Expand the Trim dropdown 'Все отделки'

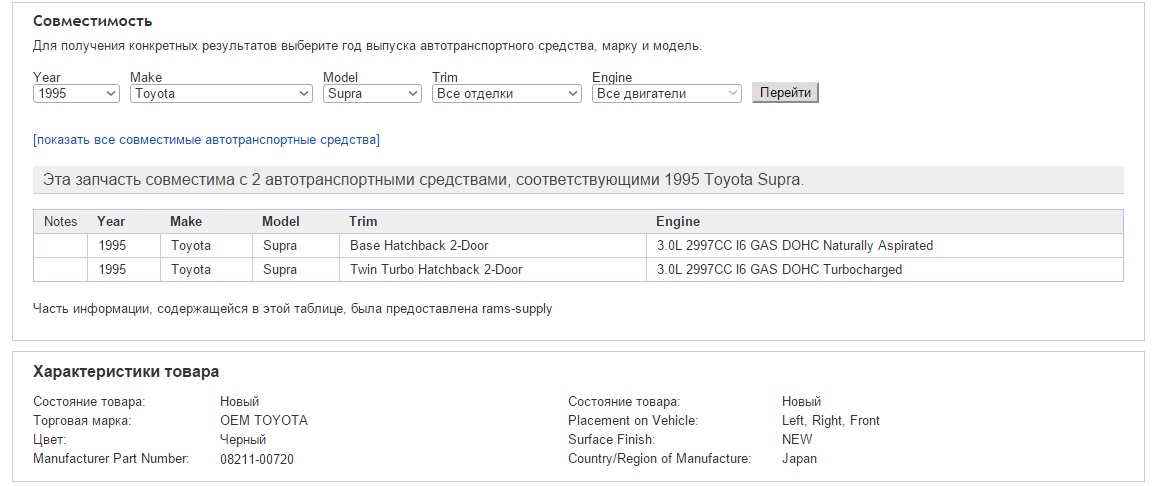[x=506, y=93]
